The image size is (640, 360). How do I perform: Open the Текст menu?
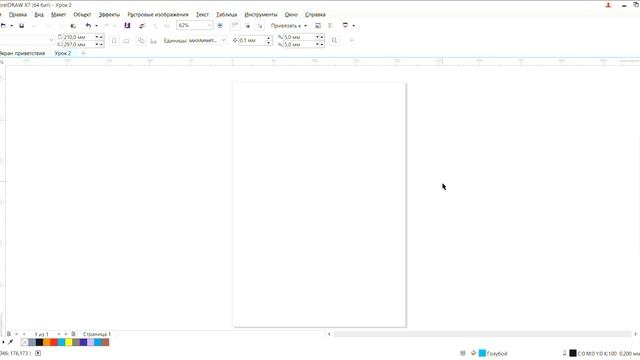click(202, 15)
